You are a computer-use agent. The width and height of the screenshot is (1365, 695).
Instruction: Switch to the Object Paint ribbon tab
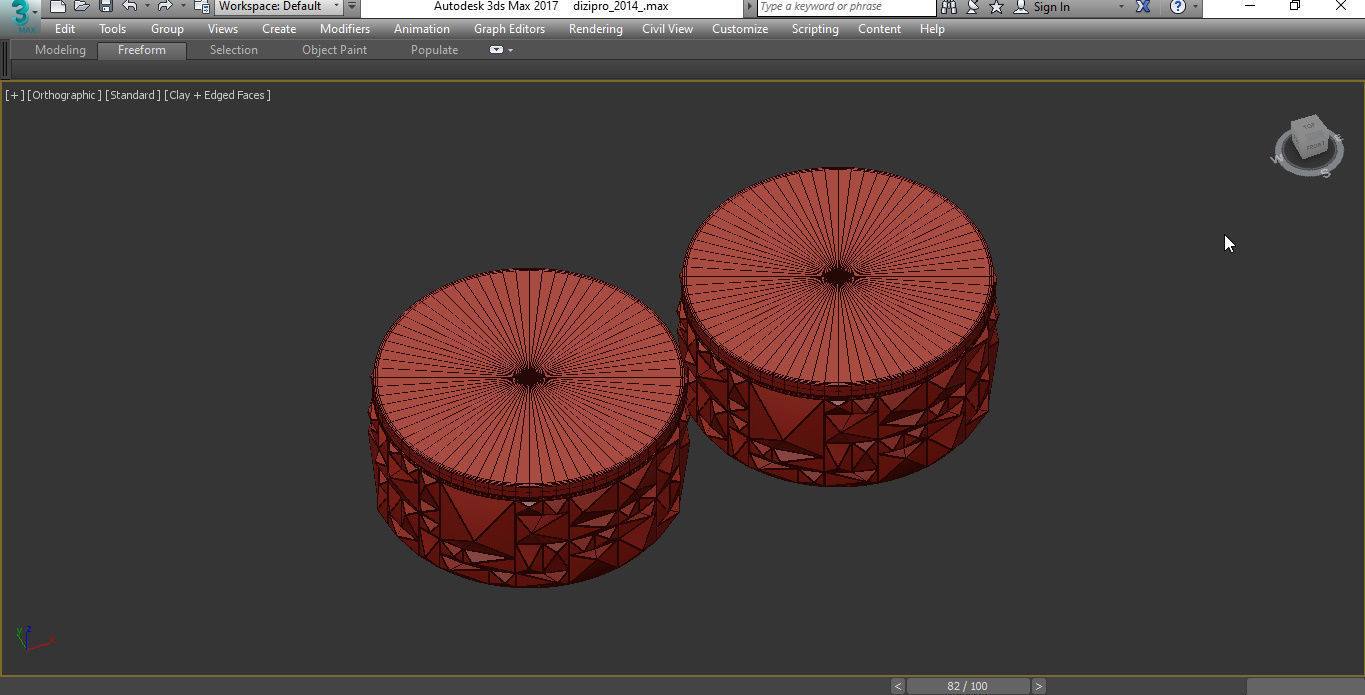(x=334, y=50)
